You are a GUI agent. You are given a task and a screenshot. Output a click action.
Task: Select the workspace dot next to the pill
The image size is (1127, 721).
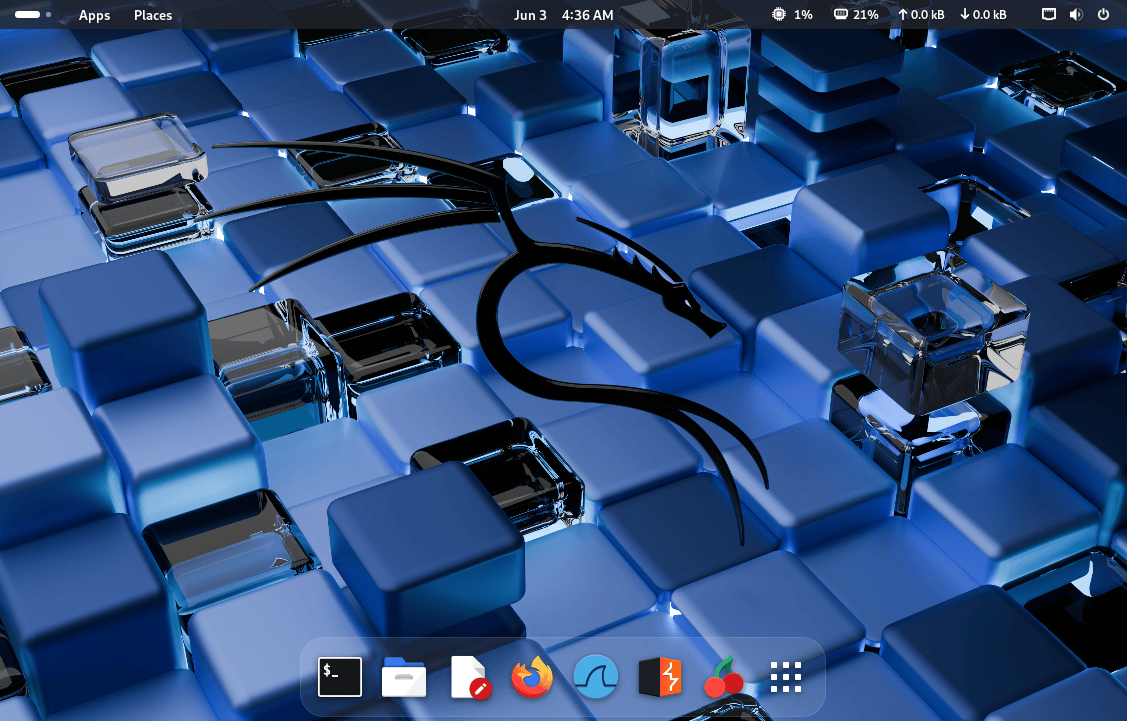(46, 15)
